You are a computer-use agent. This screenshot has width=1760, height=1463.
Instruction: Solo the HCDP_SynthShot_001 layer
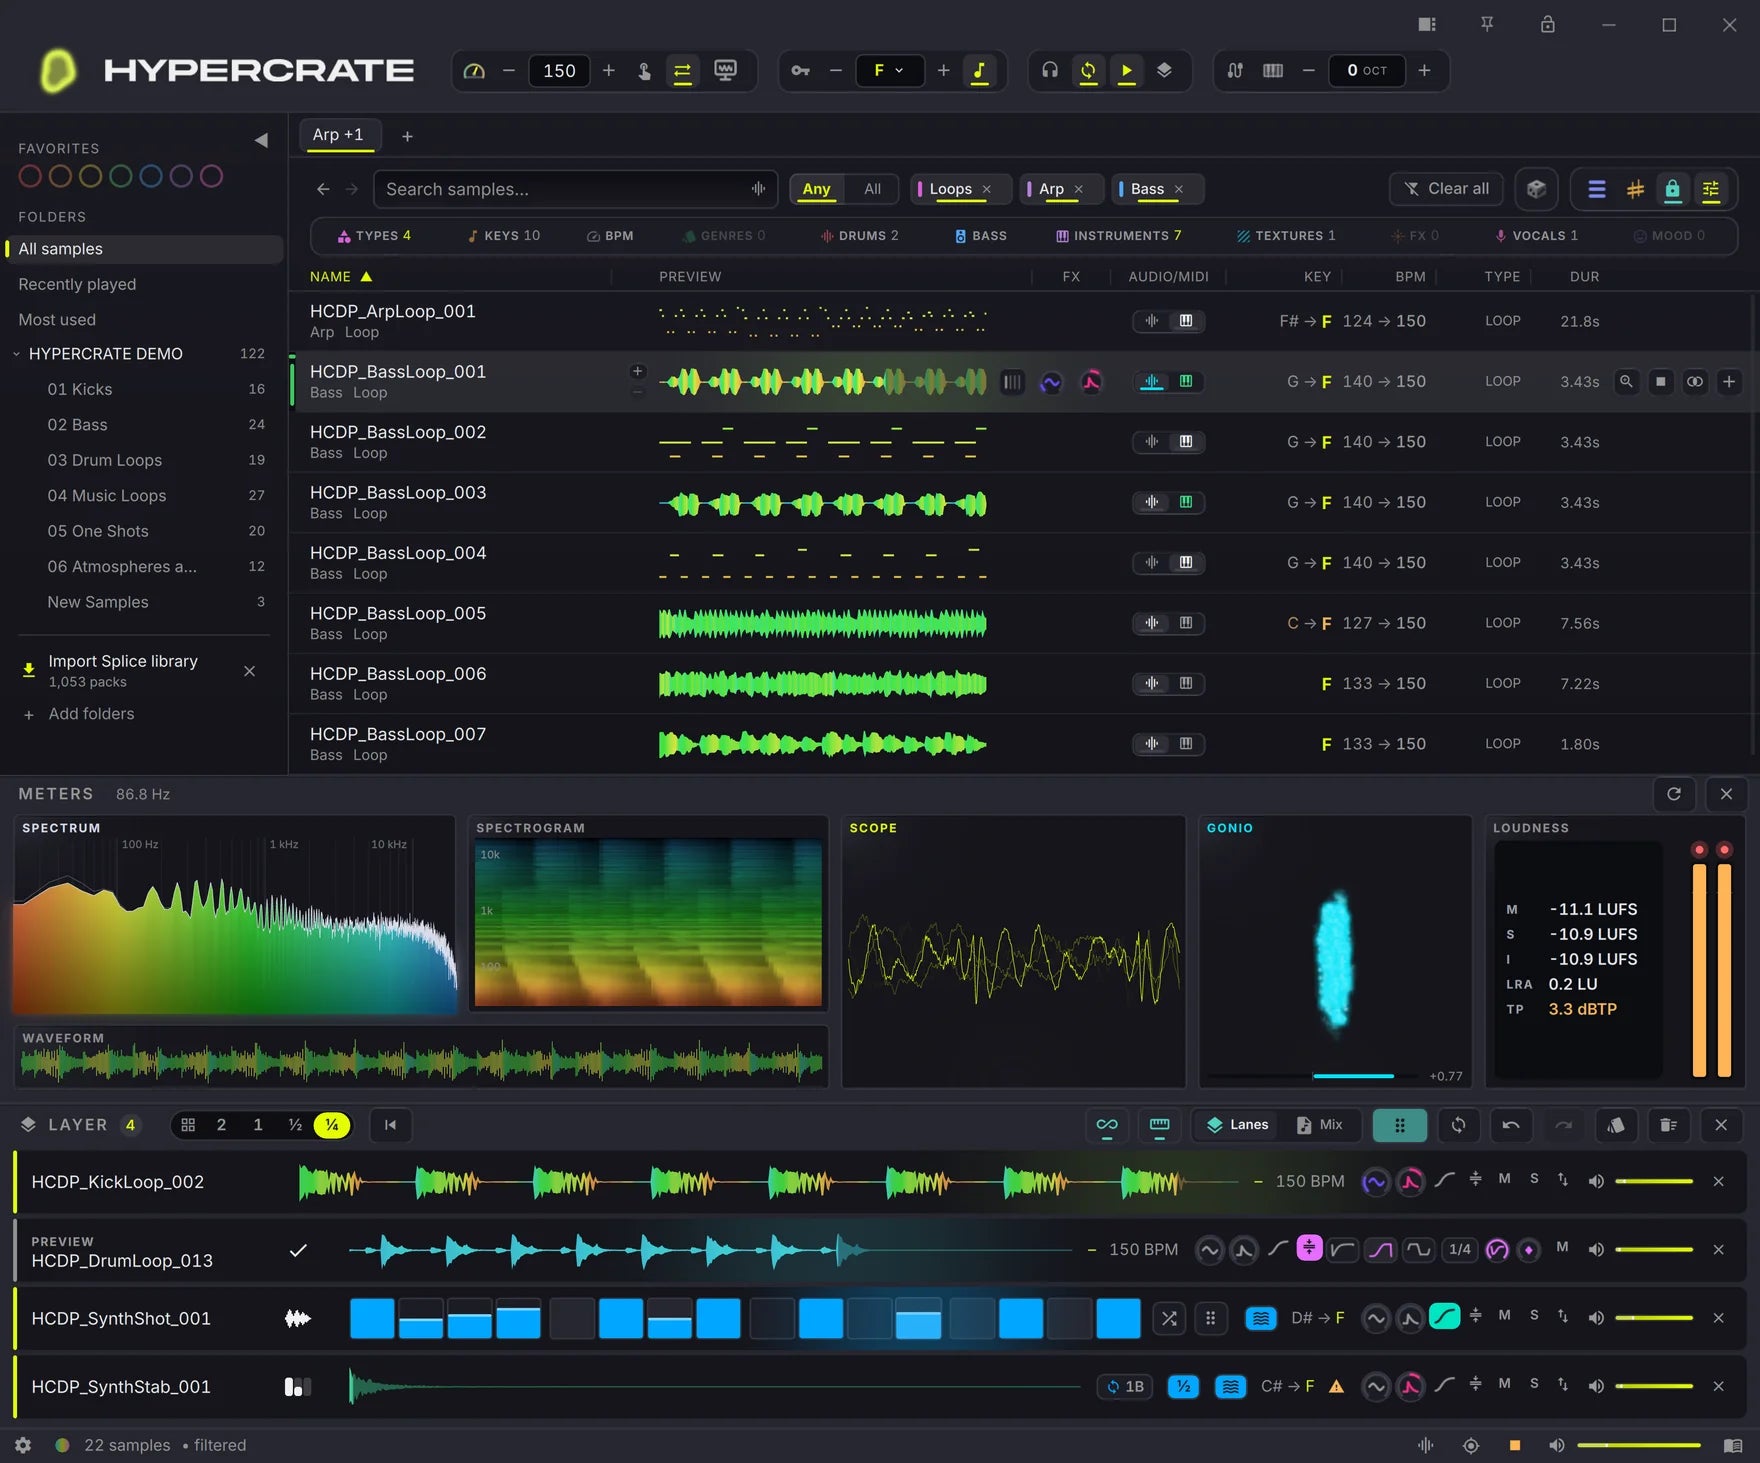pyautogui.click(x=1534, y=1315)
